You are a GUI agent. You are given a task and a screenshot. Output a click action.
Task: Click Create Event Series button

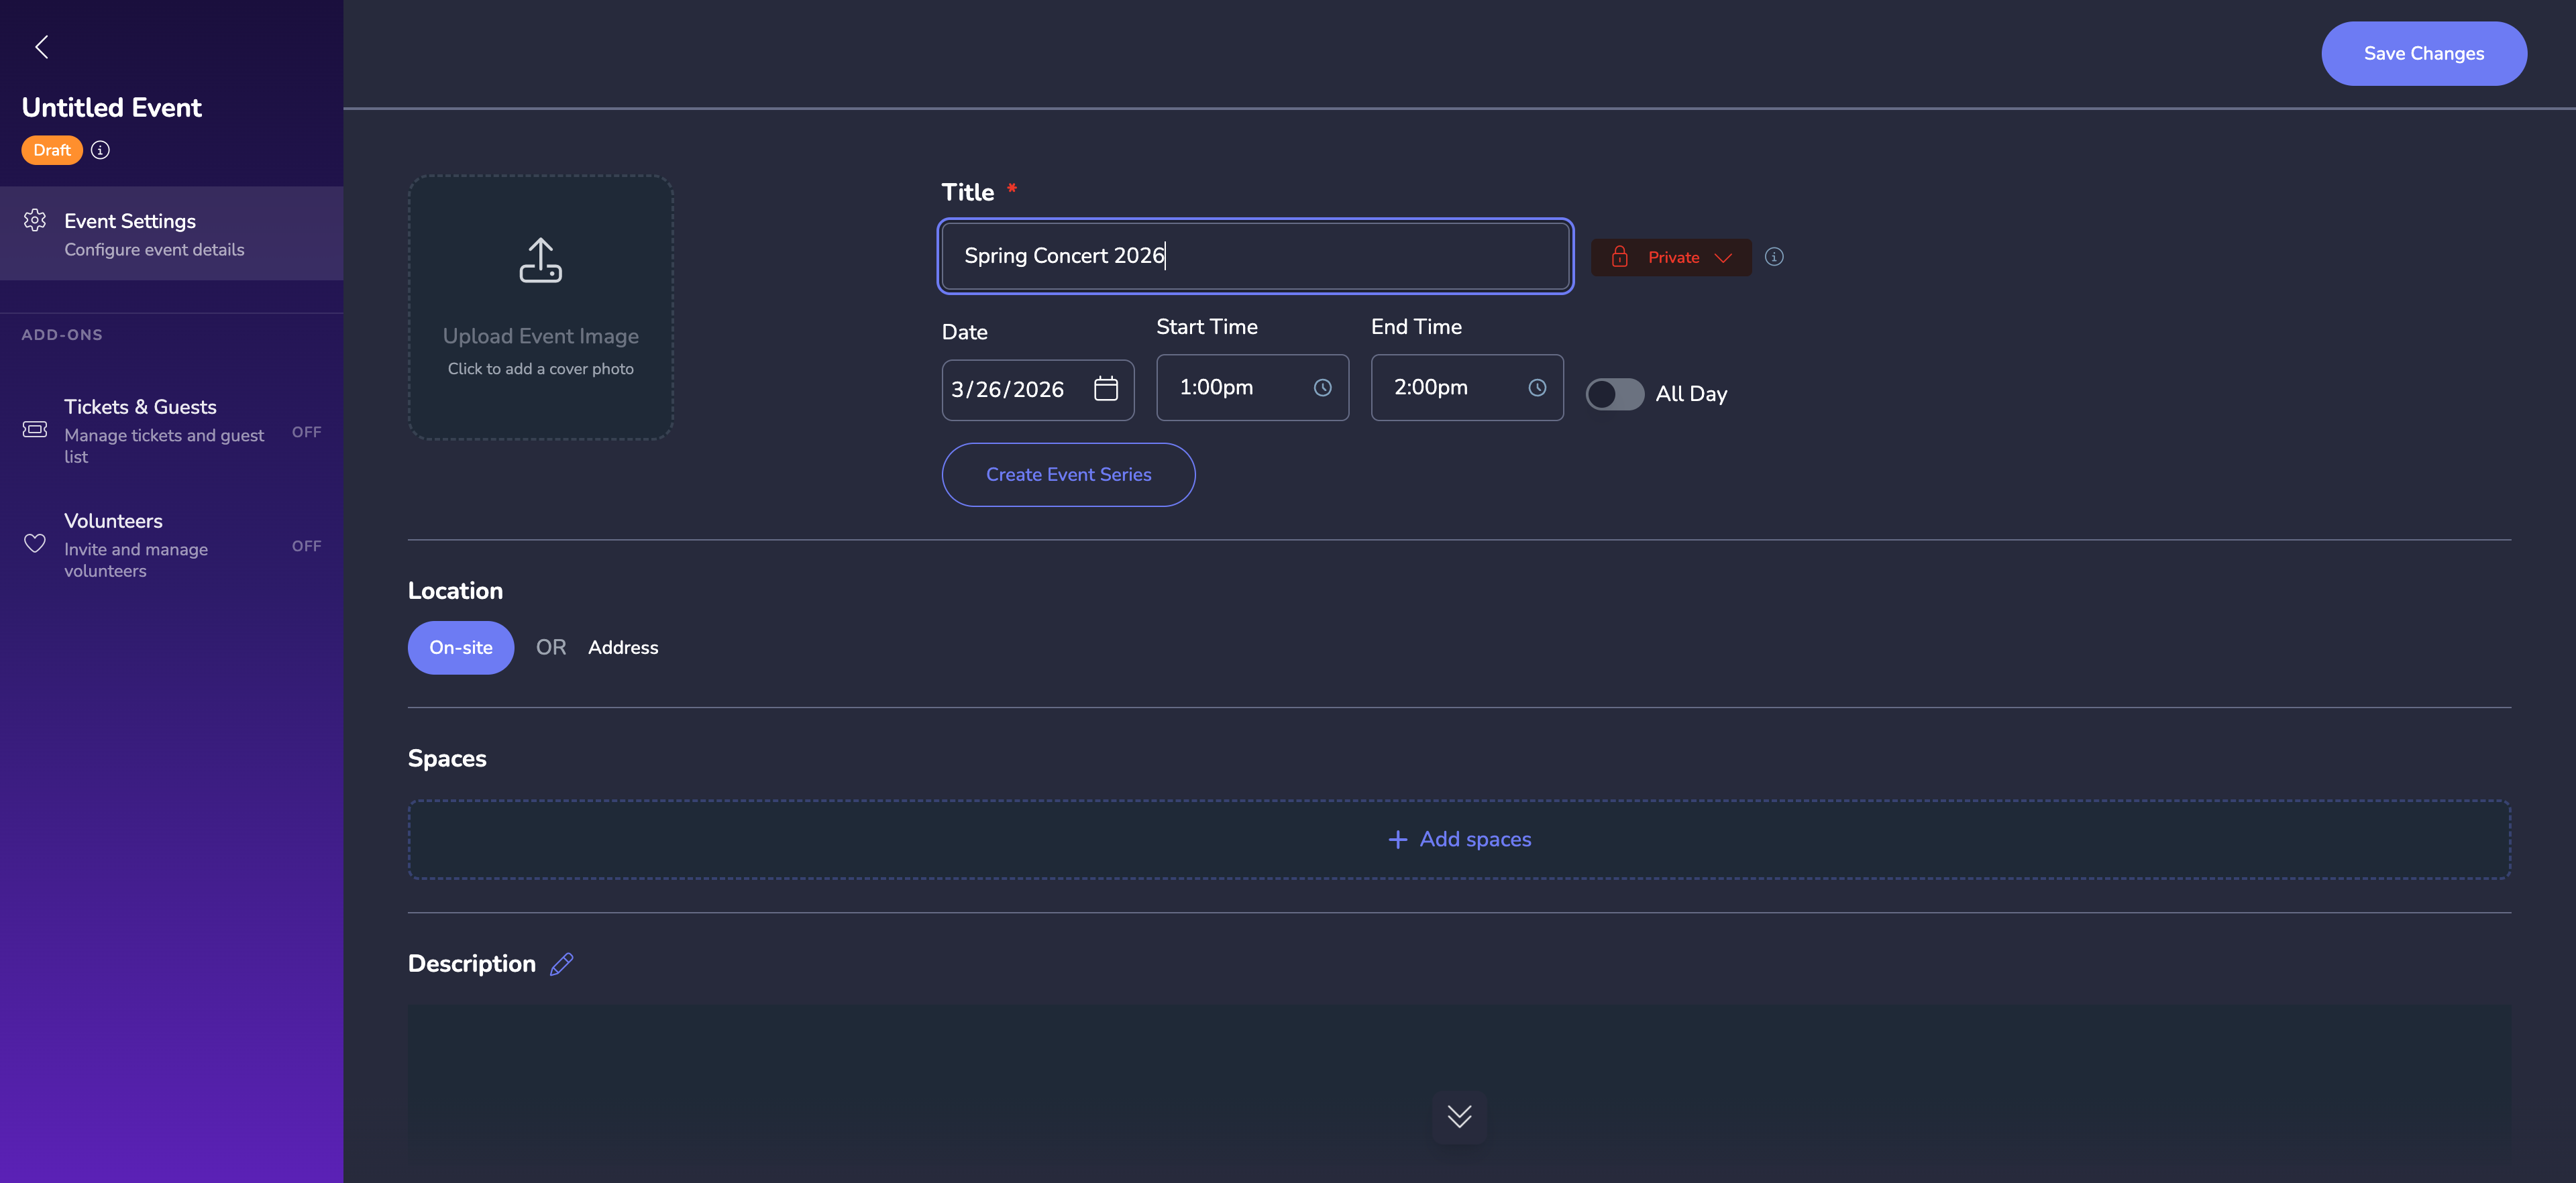pos(1067,475)
